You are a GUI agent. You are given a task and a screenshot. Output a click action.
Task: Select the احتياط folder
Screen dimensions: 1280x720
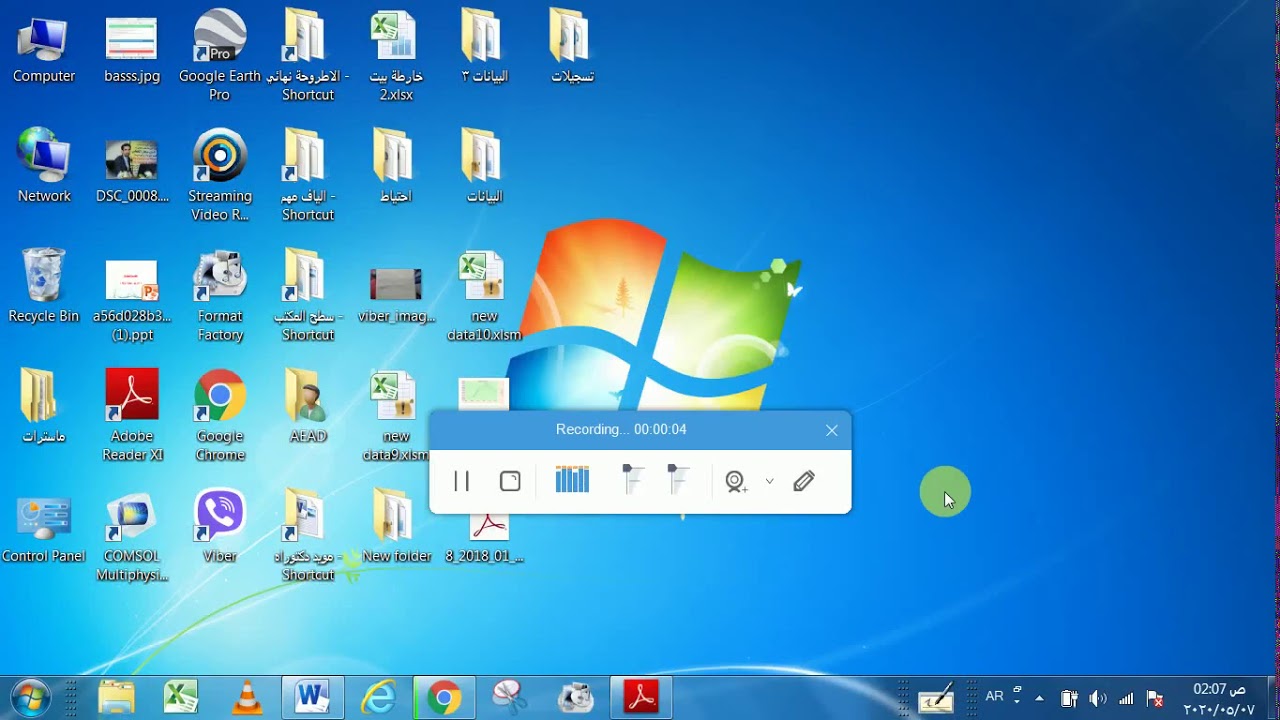pyautogui.click(x=396, y=166)
